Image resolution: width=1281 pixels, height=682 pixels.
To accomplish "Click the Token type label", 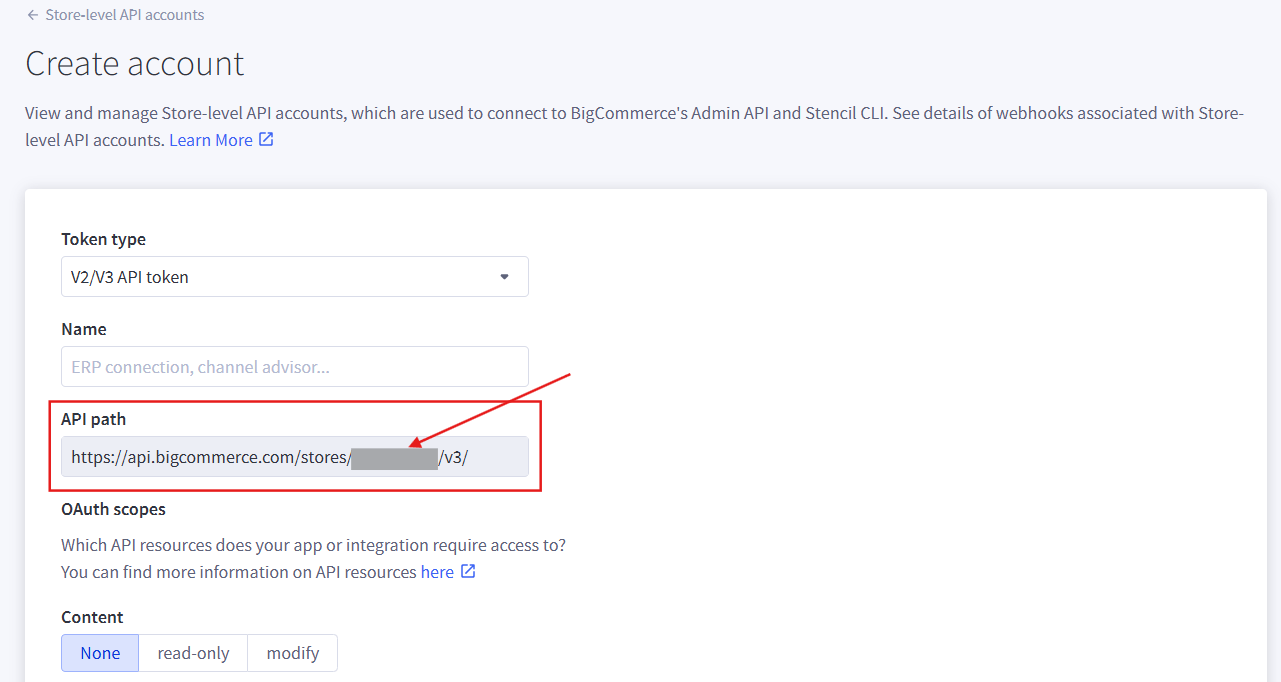I will tap(103, 239).
